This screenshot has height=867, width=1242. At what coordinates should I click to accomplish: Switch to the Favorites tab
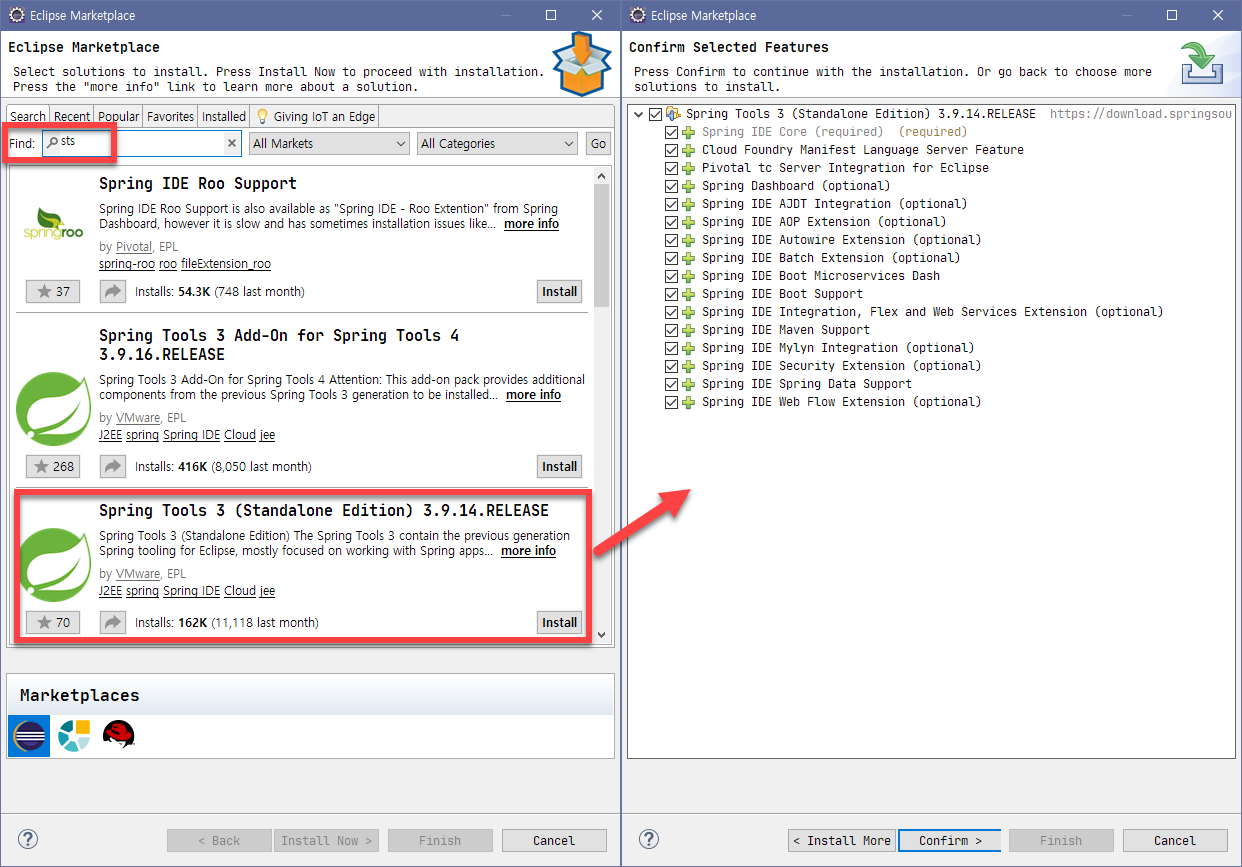pyautogui.click(x=171, y=116)
